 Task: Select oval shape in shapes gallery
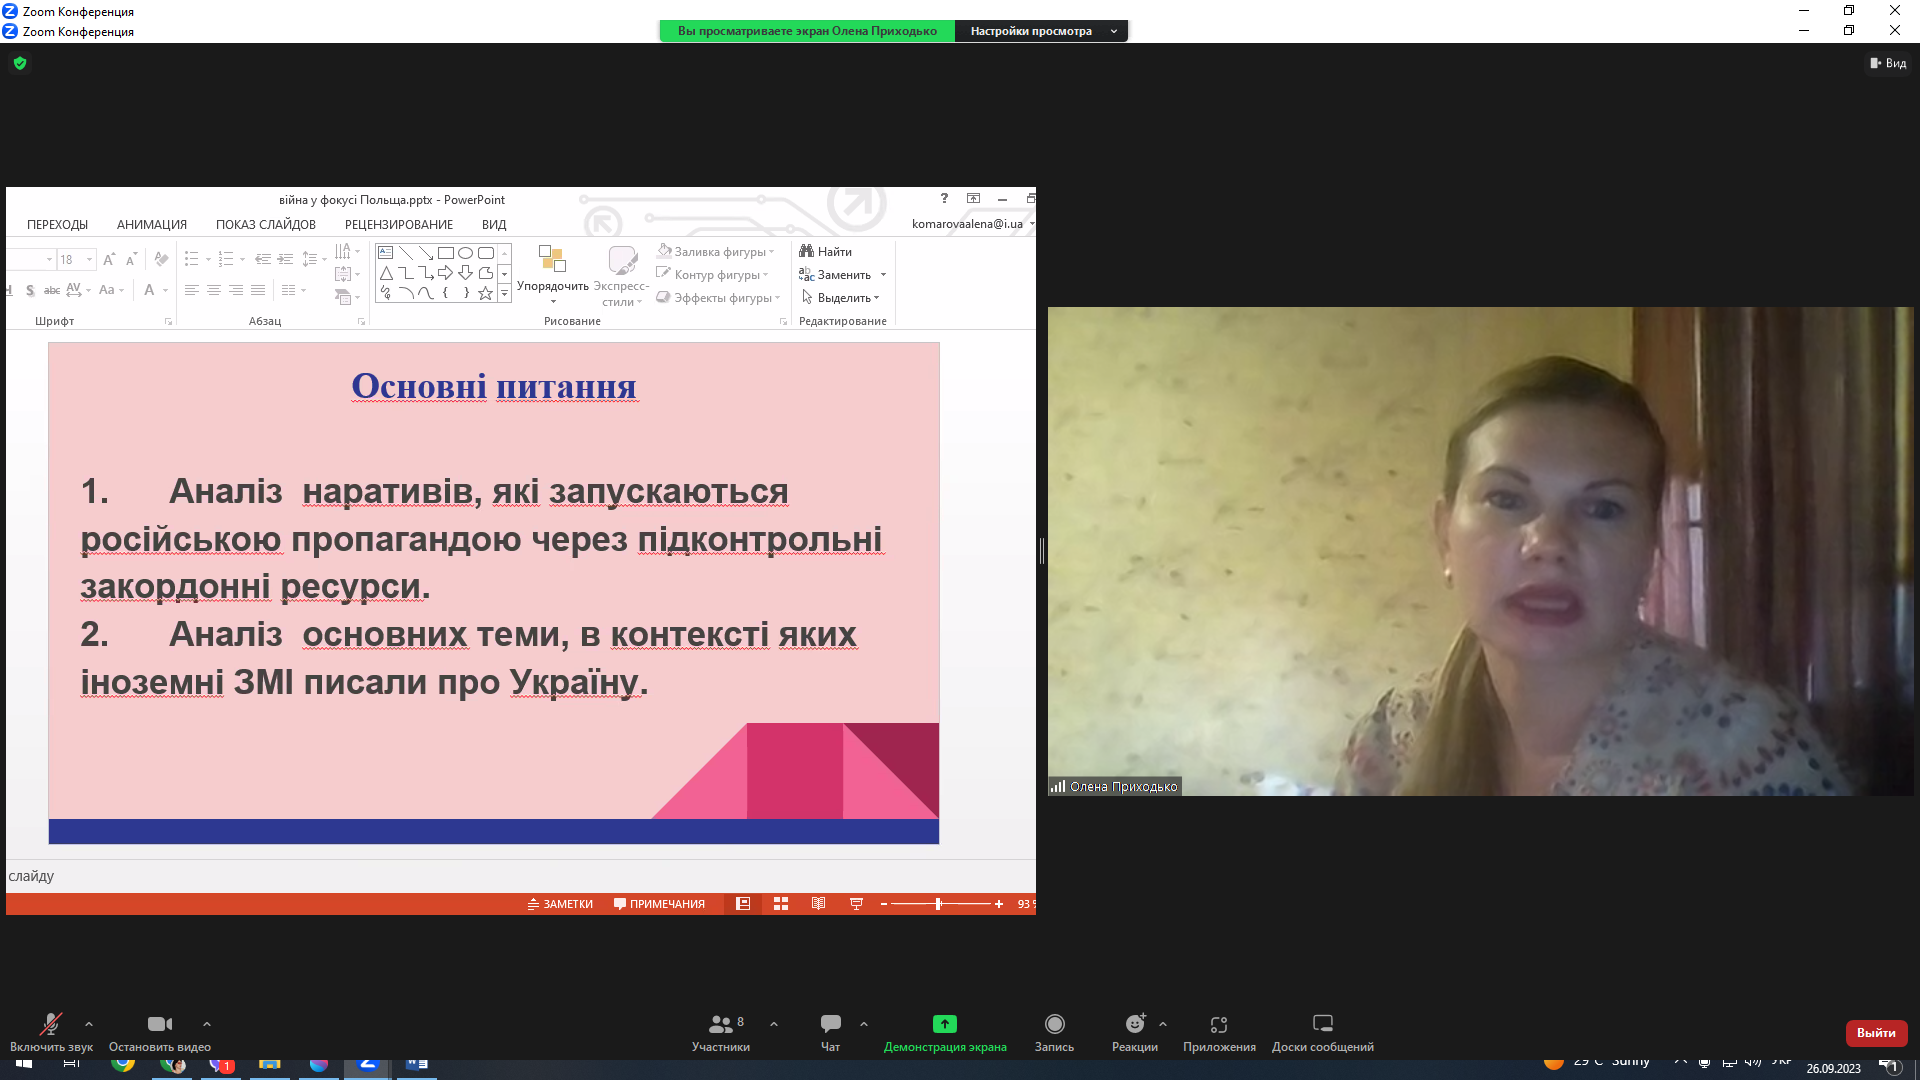[x=465, y=253]
